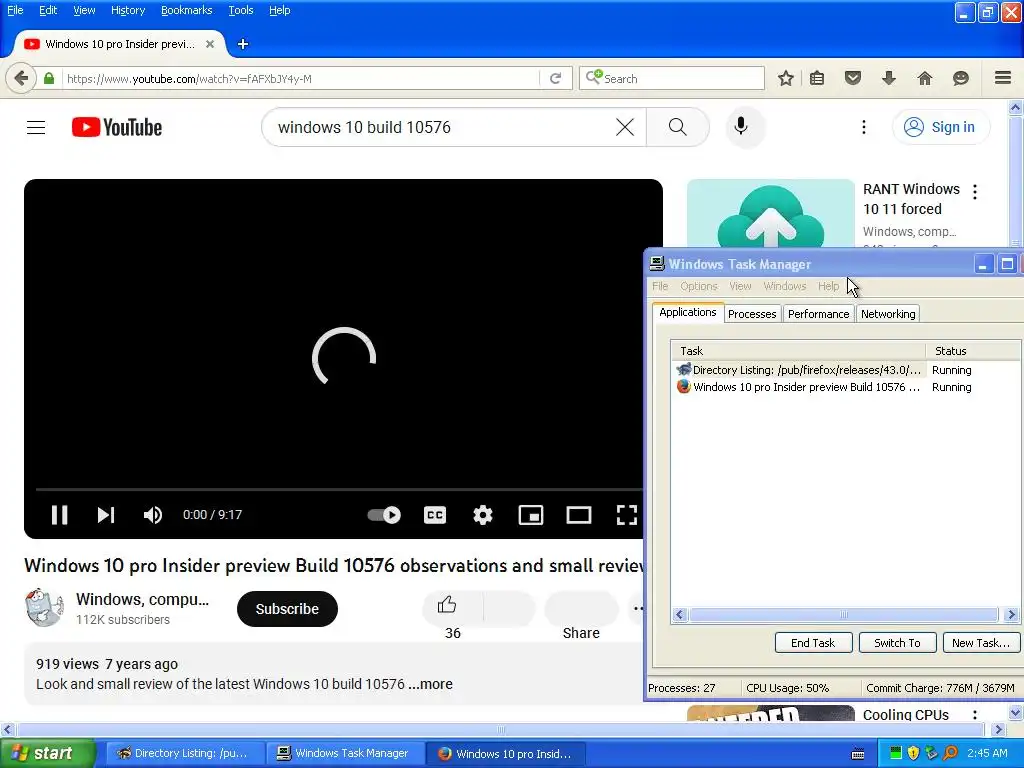Screen dimensions: 1024x768
Task: Like the video with thumbs up
Action: tap(447, 606)
